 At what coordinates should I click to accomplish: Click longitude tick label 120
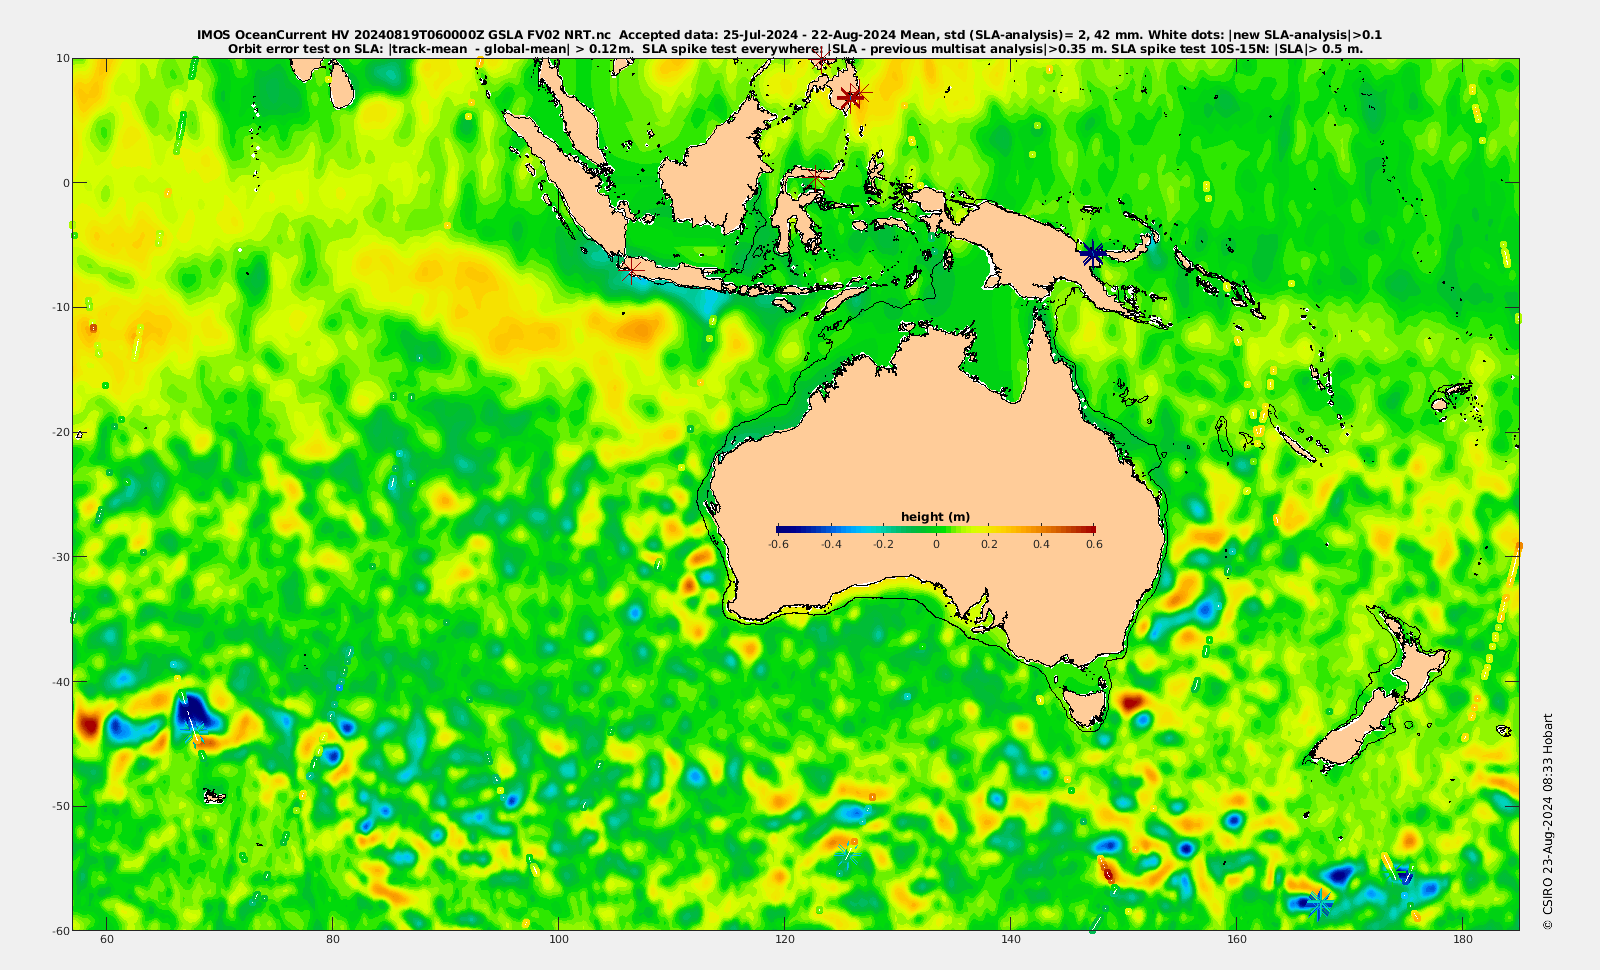(785, 939)
